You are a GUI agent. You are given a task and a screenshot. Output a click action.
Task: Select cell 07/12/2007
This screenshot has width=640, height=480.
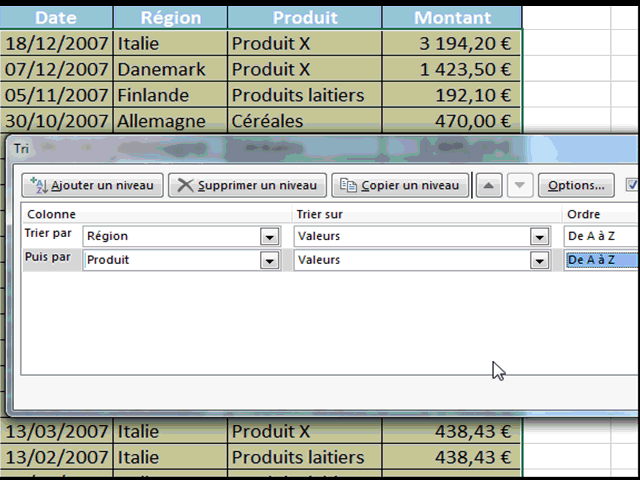click(56, 69)
